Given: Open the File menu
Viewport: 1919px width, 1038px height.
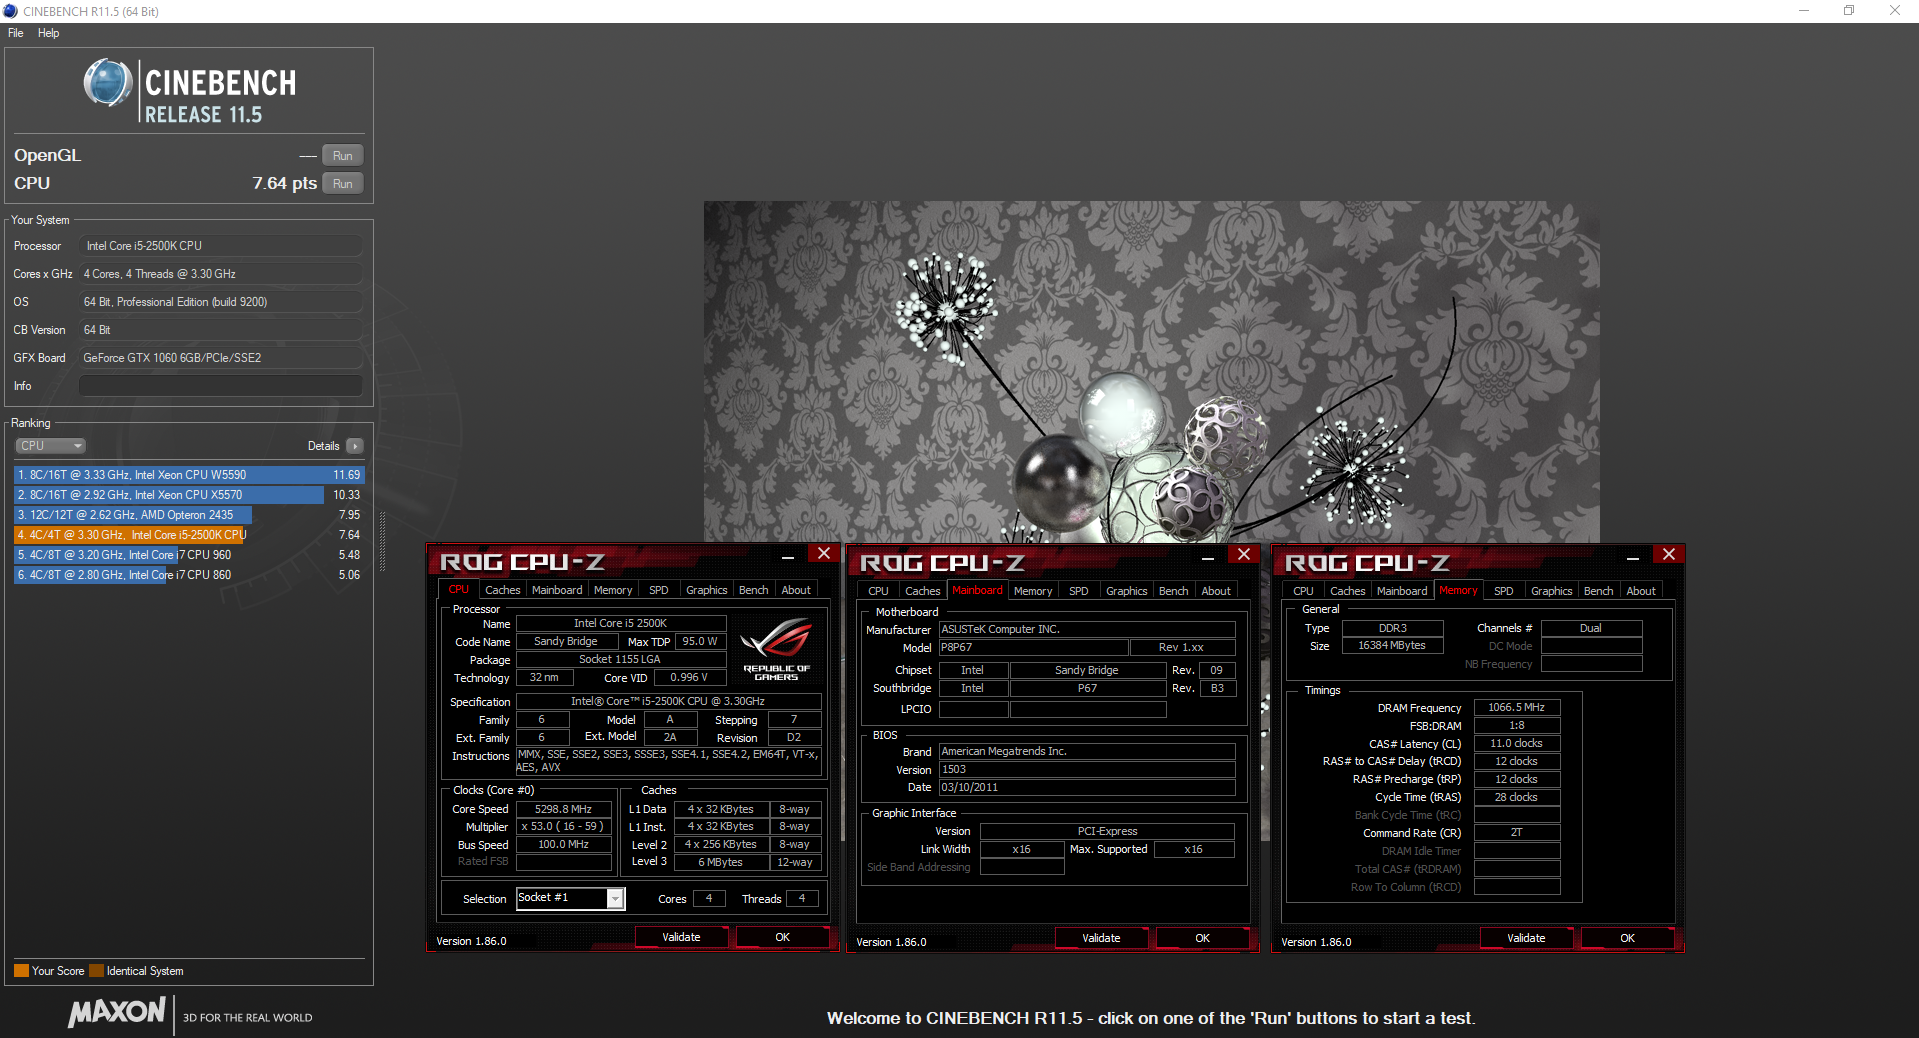Looking at the screenshot, I should [x=15, y=33].
